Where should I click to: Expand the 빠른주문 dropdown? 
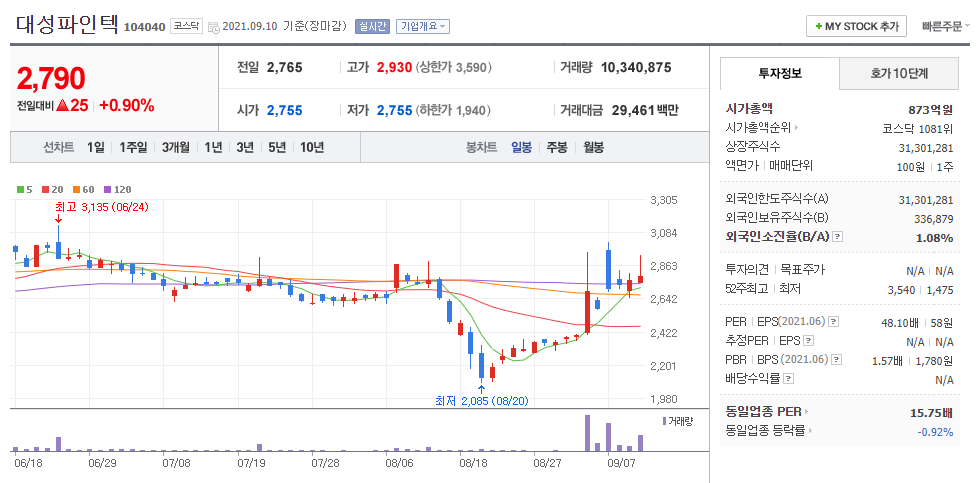click(946, 26)
